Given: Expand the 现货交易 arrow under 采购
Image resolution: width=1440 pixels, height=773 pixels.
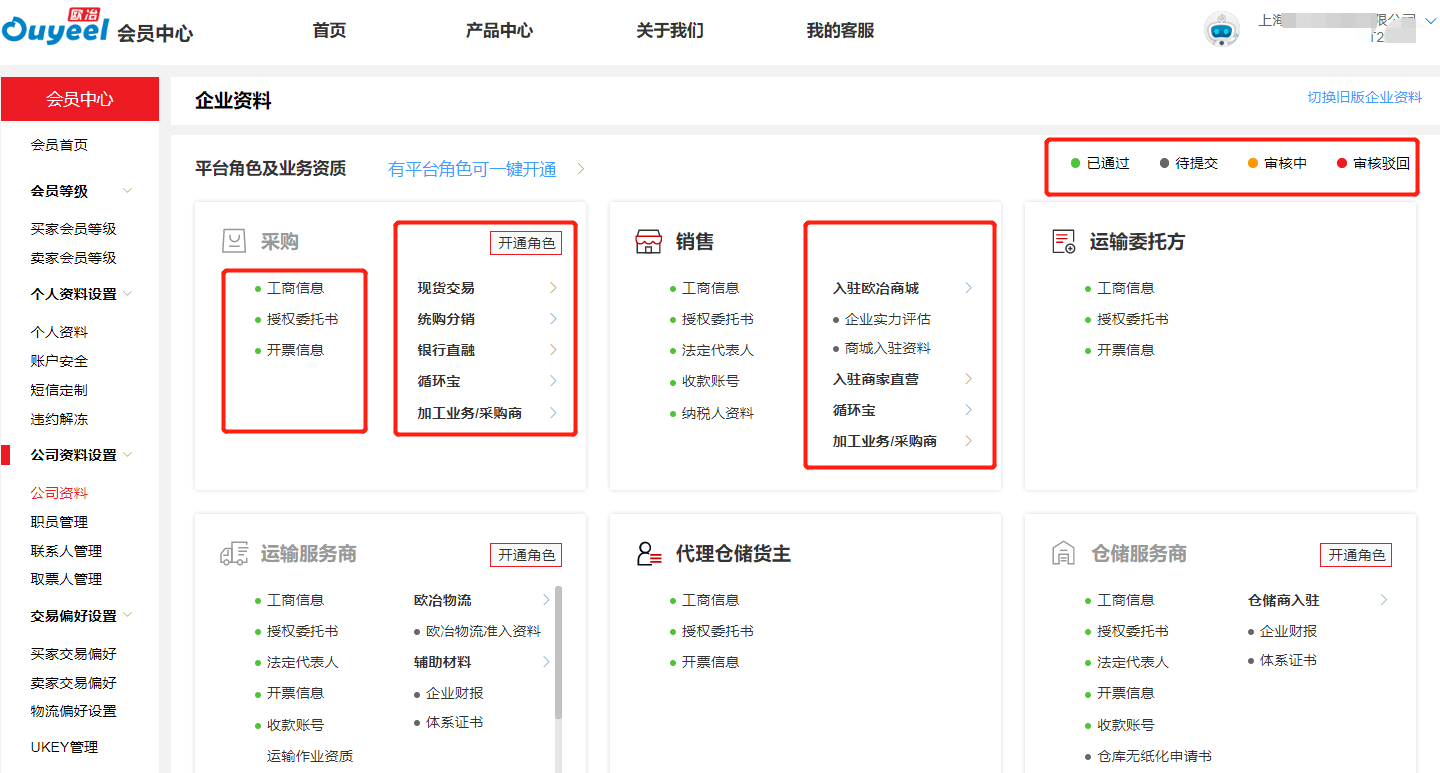Looking at the screenshot, I should pyautogui.click(x=553, y=288).
